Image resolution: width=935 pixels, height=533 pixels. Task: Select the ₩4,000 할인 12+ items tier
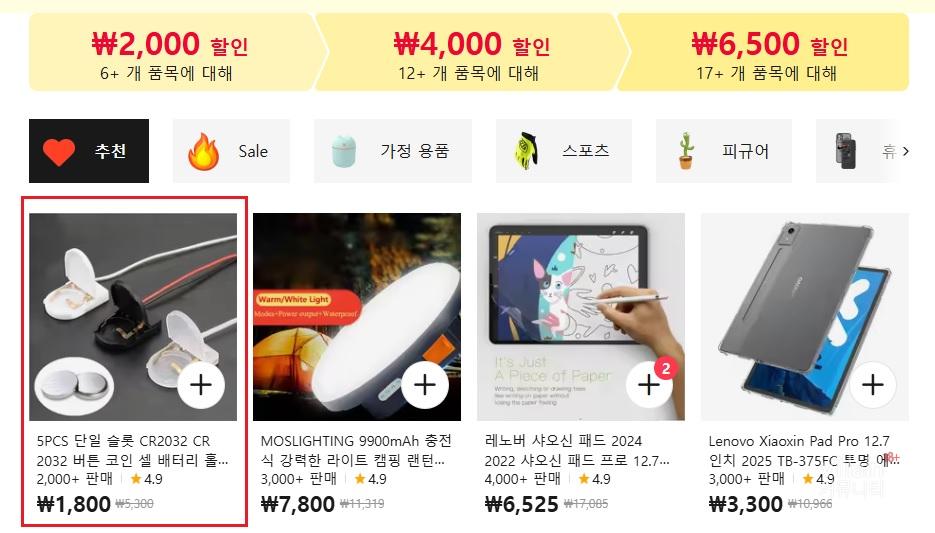click(470, 52)
